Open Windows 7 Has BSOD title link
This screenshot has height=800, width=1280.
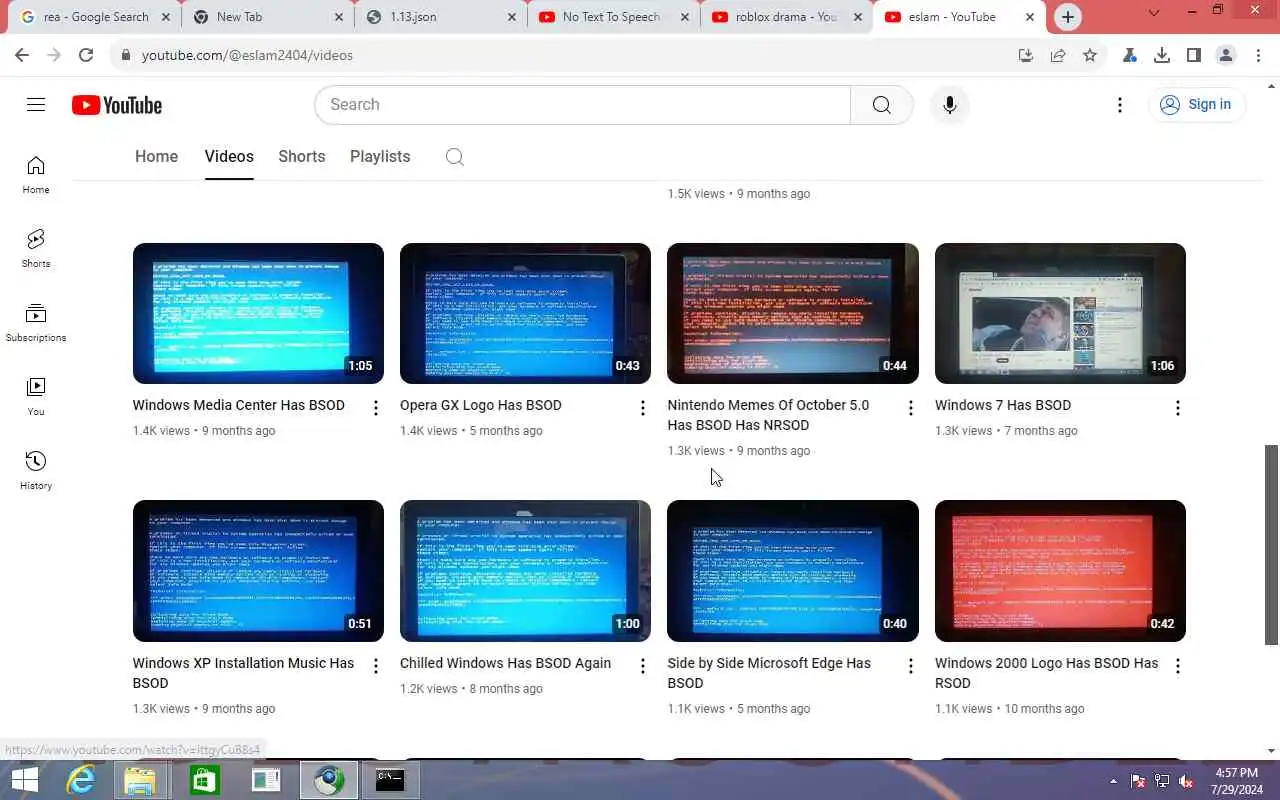point(1003,406)
